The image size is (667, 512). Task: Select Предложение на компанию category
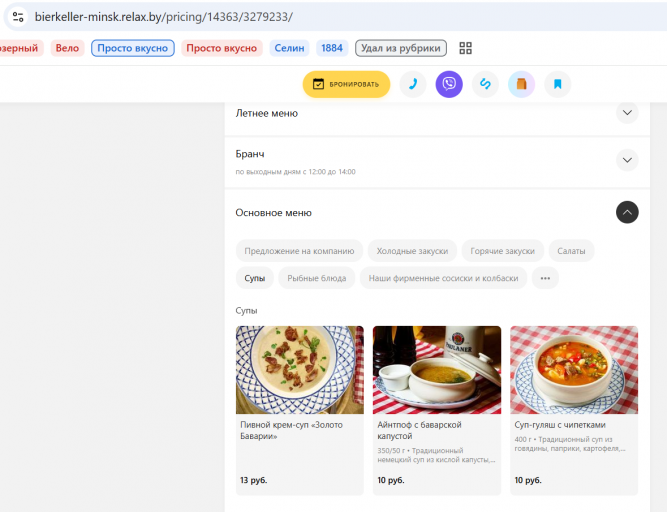(x=299, y=251)
